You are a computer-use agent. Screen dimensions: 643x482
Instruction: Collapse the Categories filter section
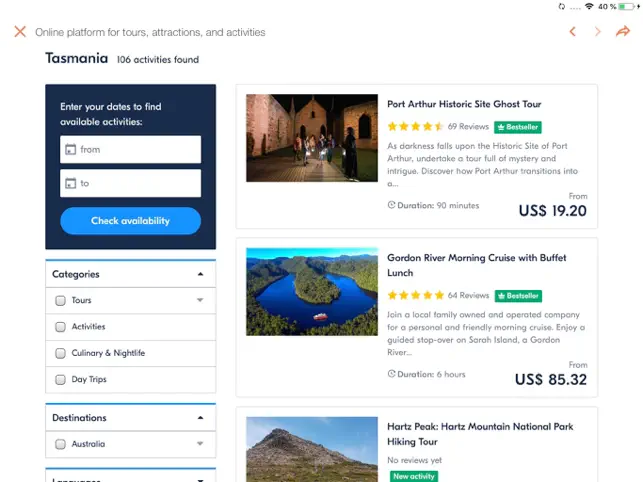[x=200, y=274]
